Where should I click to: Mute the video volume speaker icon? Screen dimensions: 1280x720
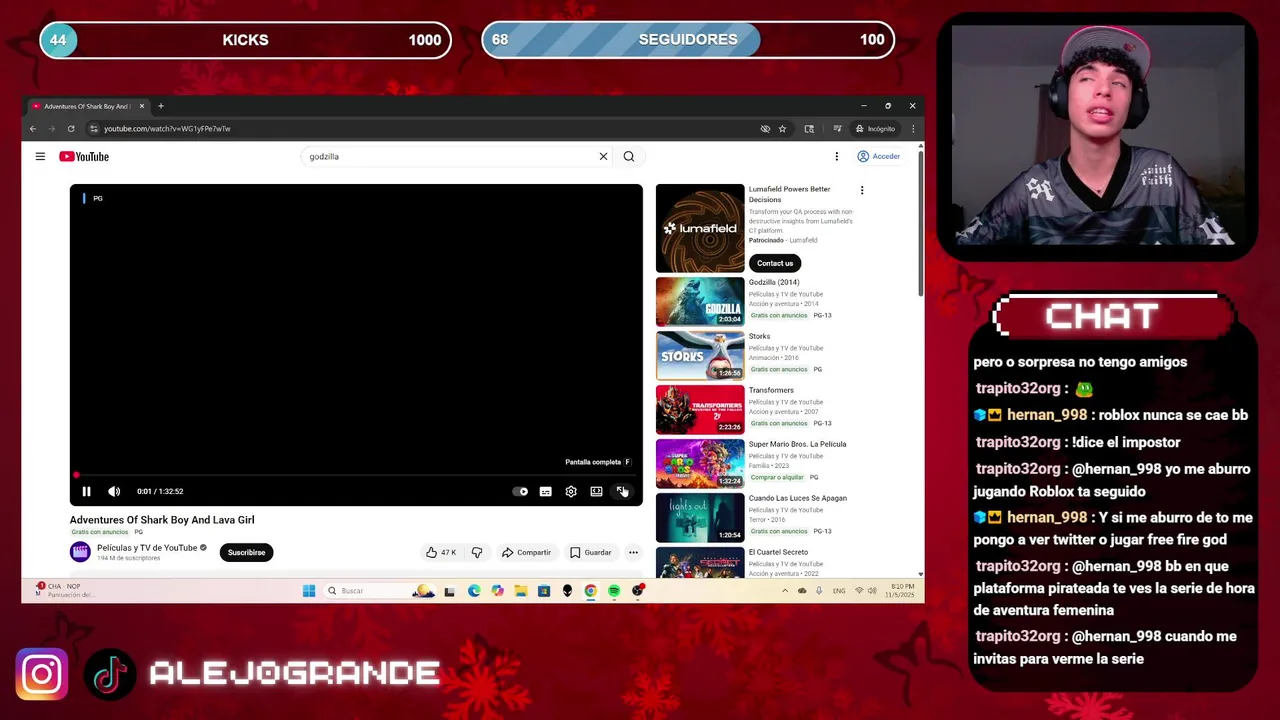tap(114, 491)
